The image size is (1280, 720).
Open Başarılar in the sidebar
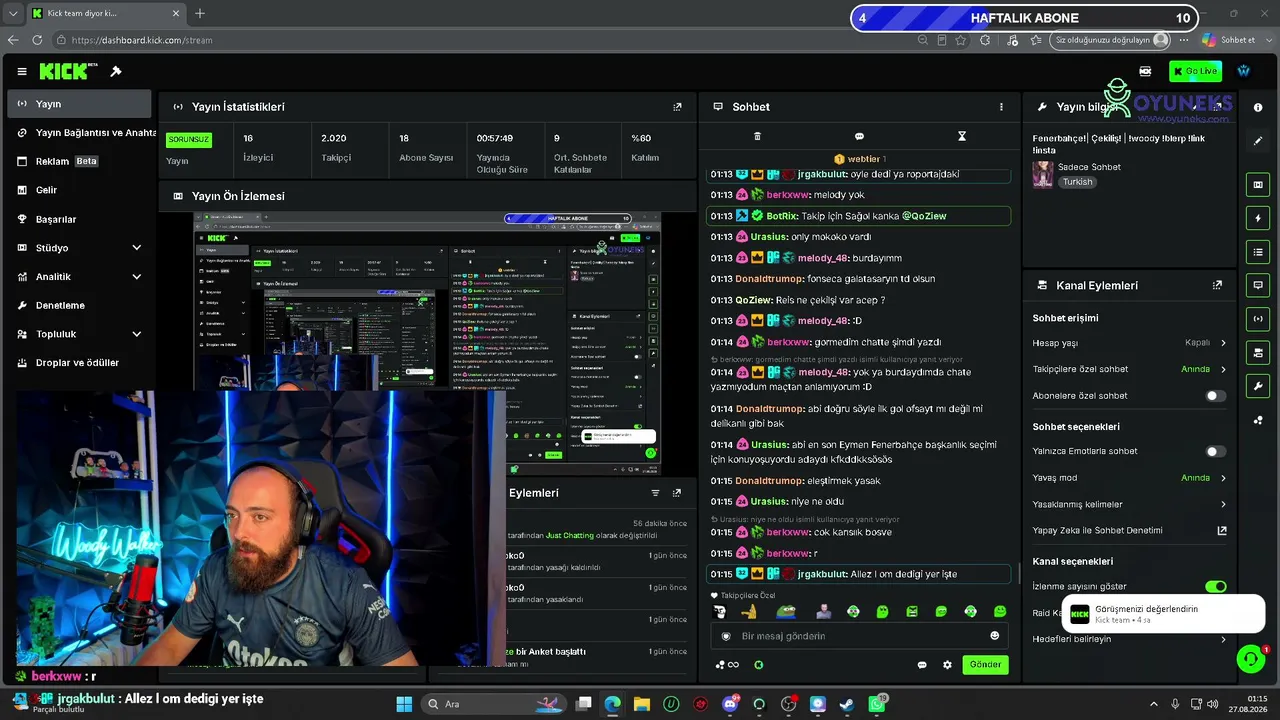point(79,219)
